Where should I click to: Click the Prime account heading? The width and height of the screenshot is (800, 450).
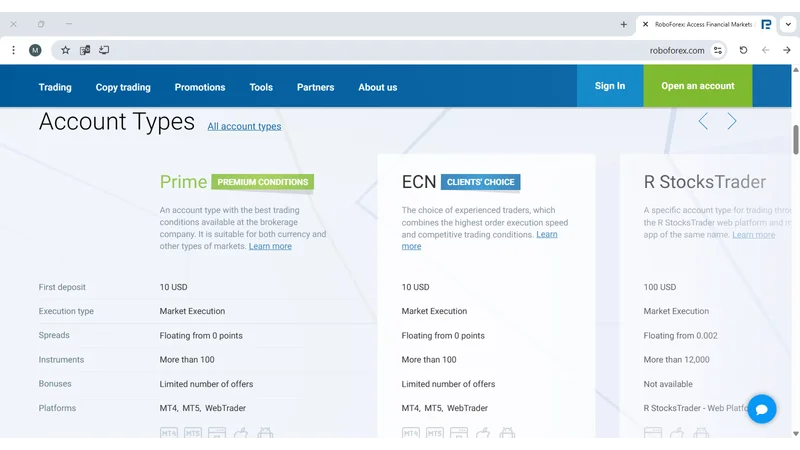click(x=183, y=182)
